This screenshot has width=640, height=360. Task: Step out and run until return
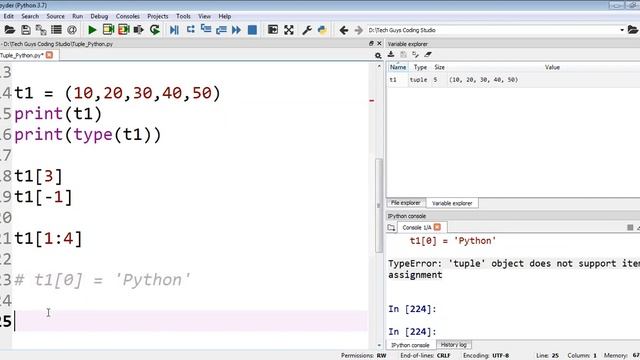pos(221,30)
